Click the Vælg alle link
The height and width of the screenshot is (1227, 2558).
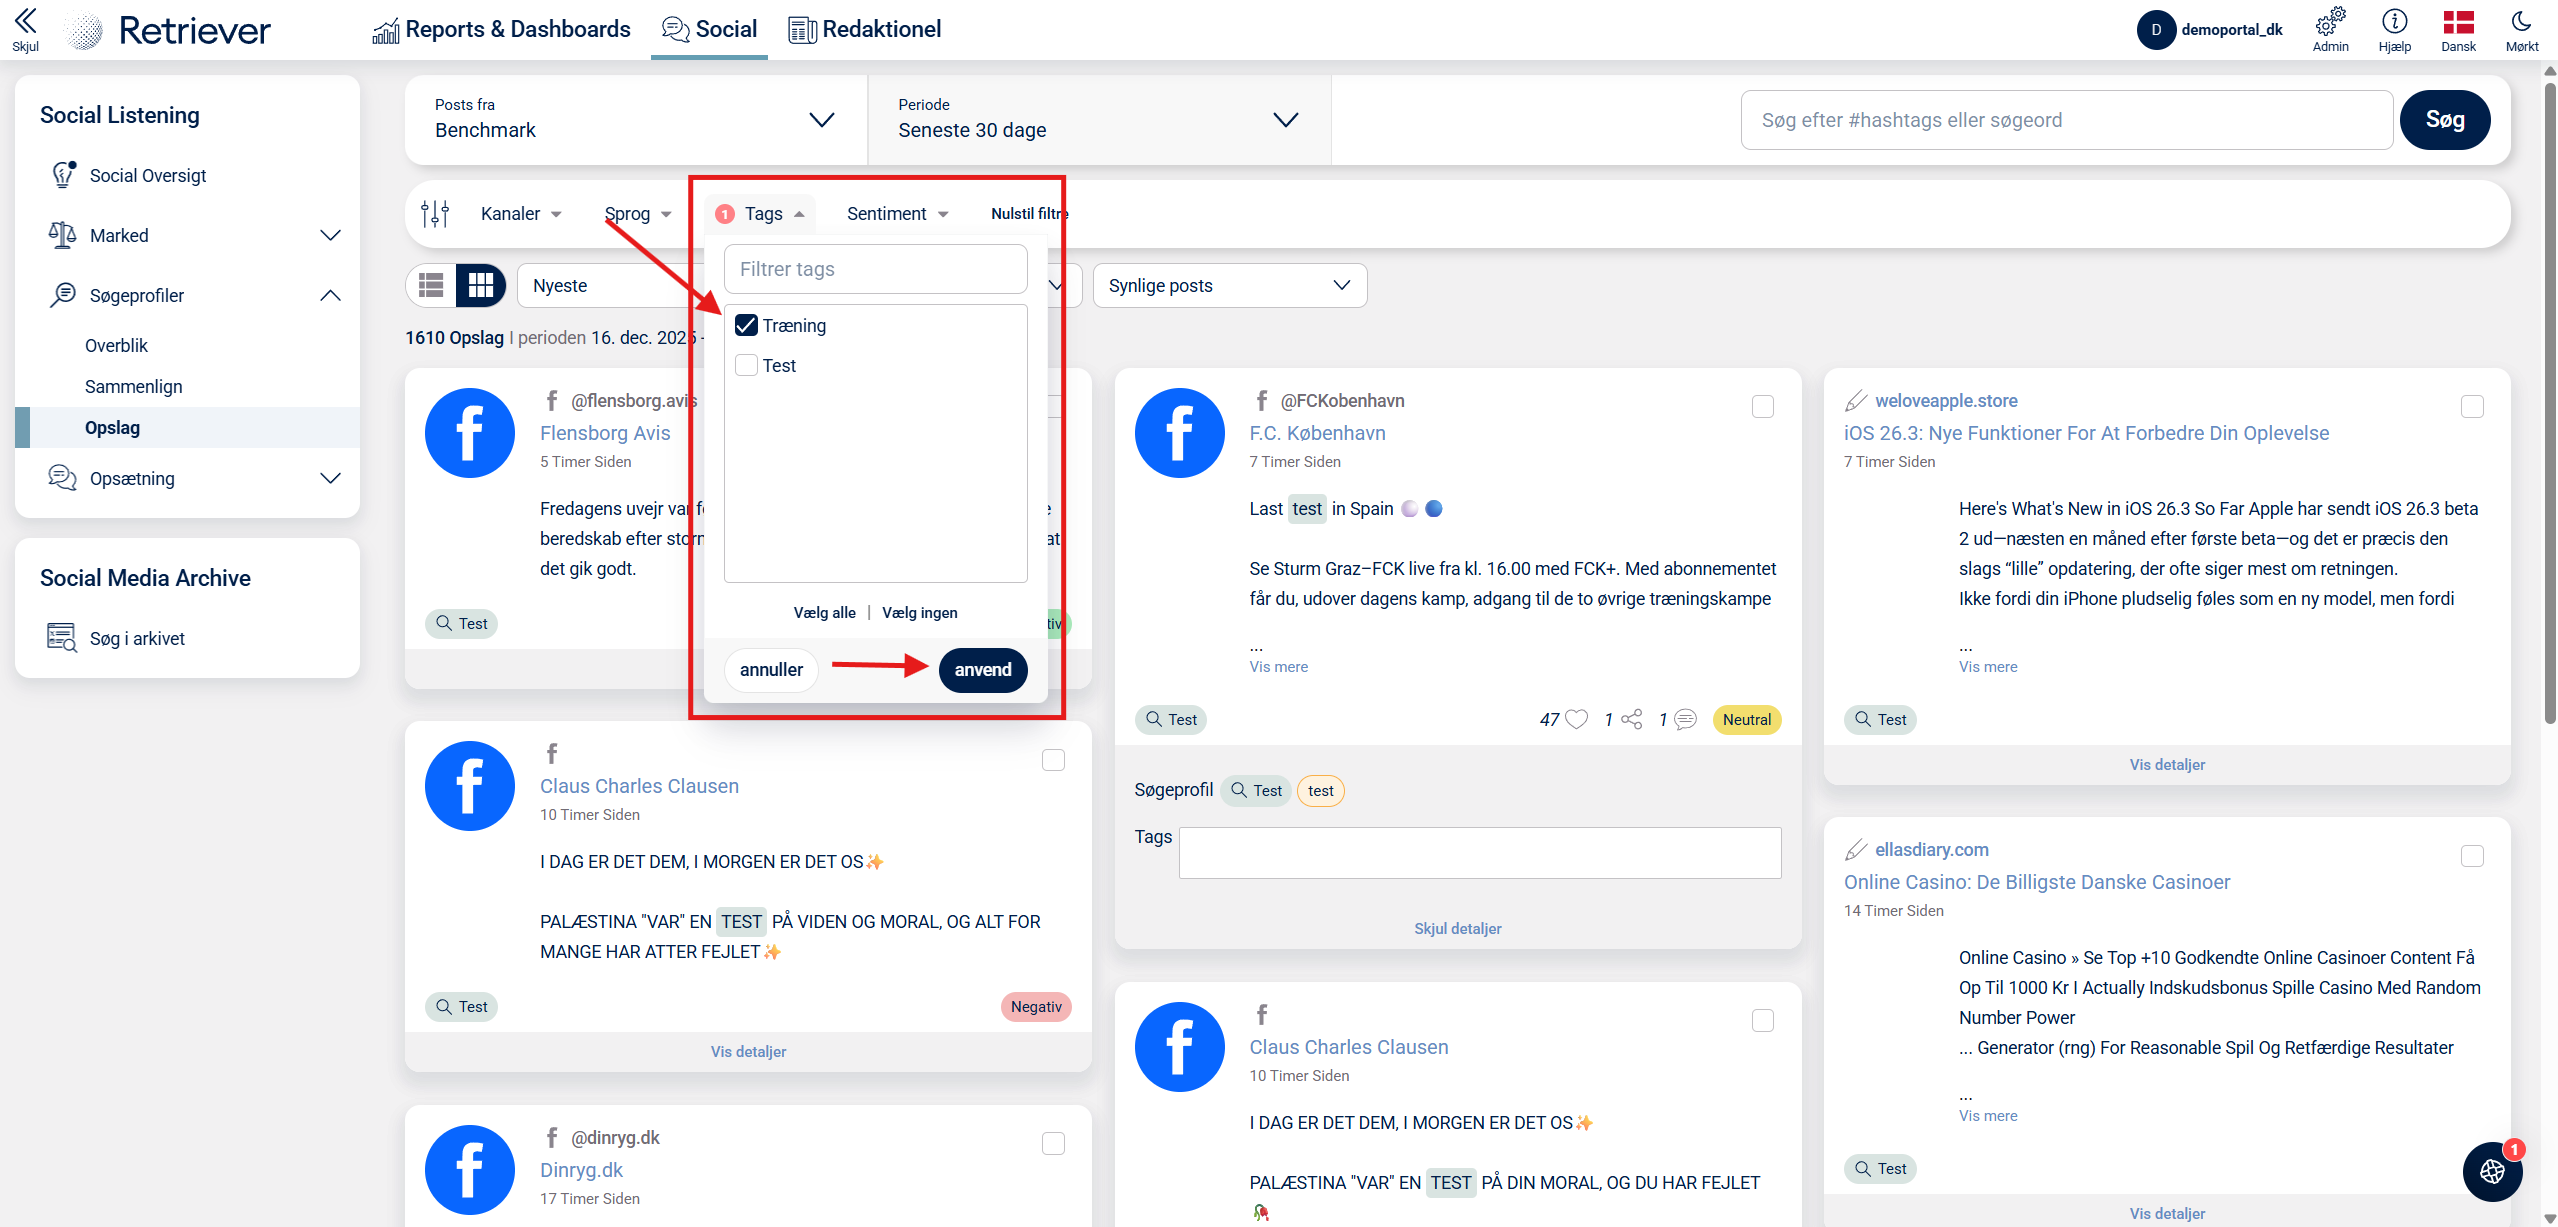(824, 612)
